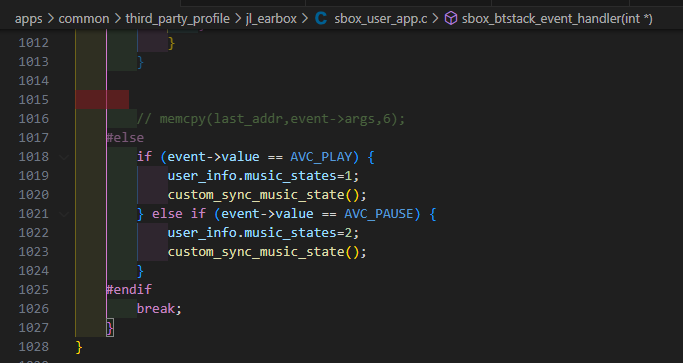
Task: Click line number 1024 in the gutter
Action: click(34, 271)
